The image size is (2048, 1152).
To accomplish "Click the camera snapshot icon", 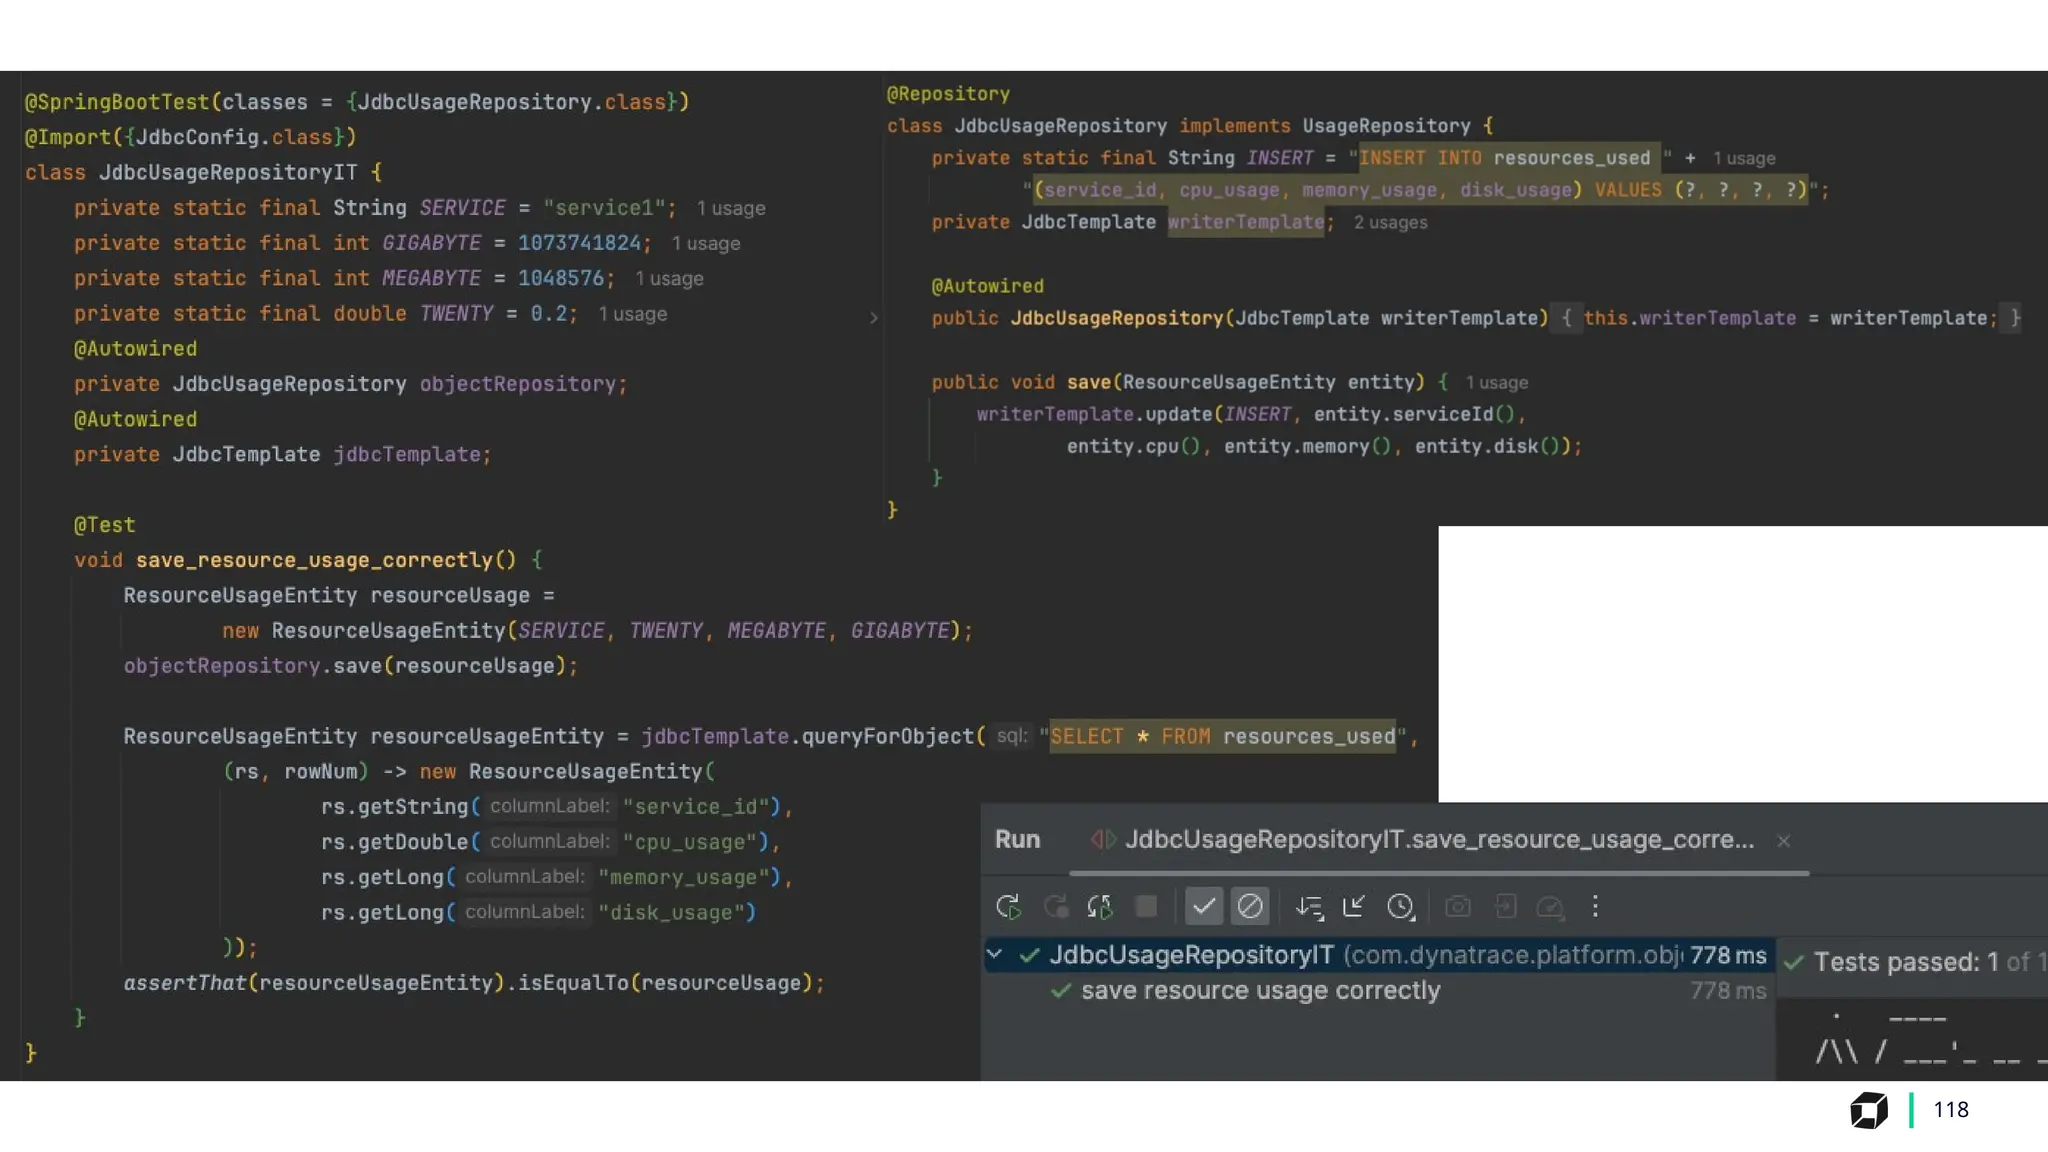I will (1458, 907).
